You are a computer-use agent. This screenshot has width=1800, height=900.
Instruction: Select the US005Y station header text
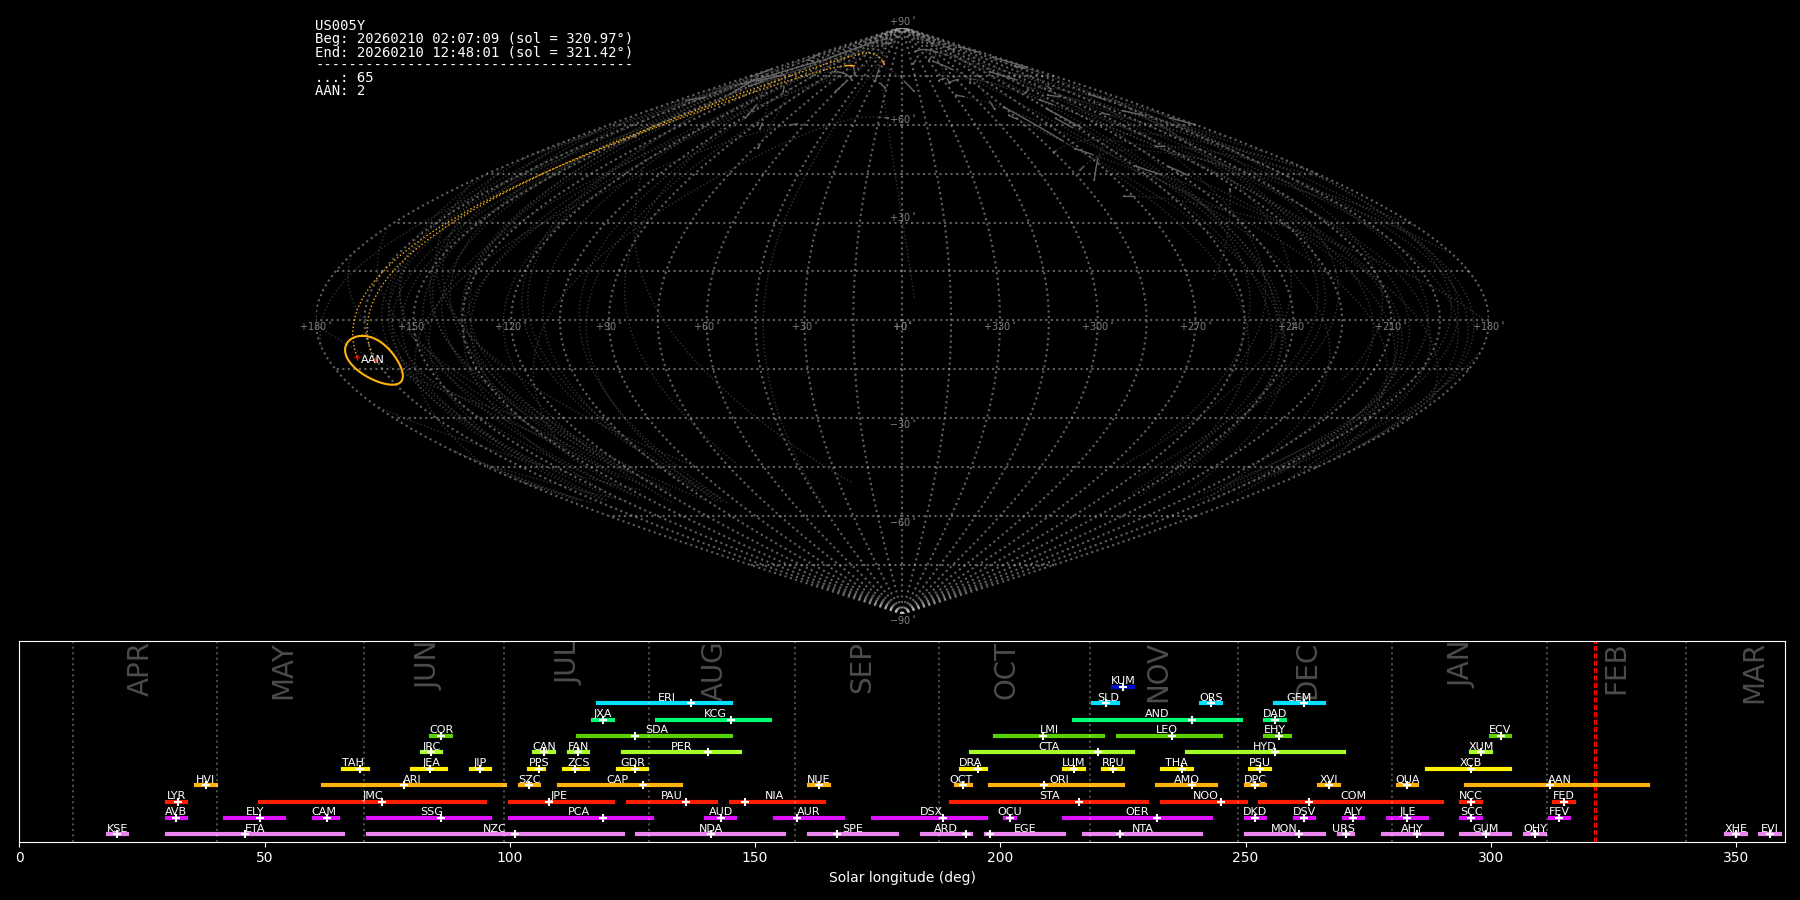(340, 26)
